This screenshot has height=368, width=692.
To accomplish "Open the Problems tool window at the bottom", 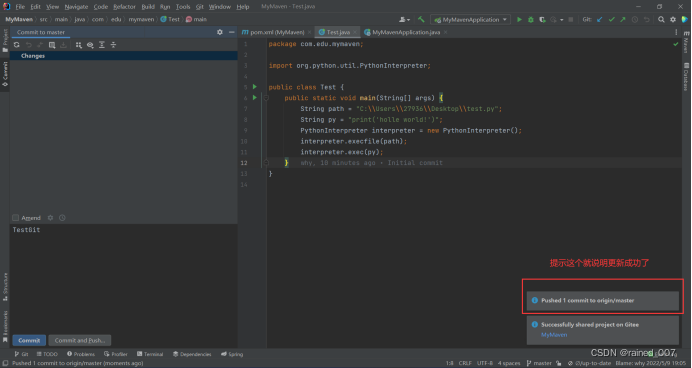I will [x=81, y=354].
